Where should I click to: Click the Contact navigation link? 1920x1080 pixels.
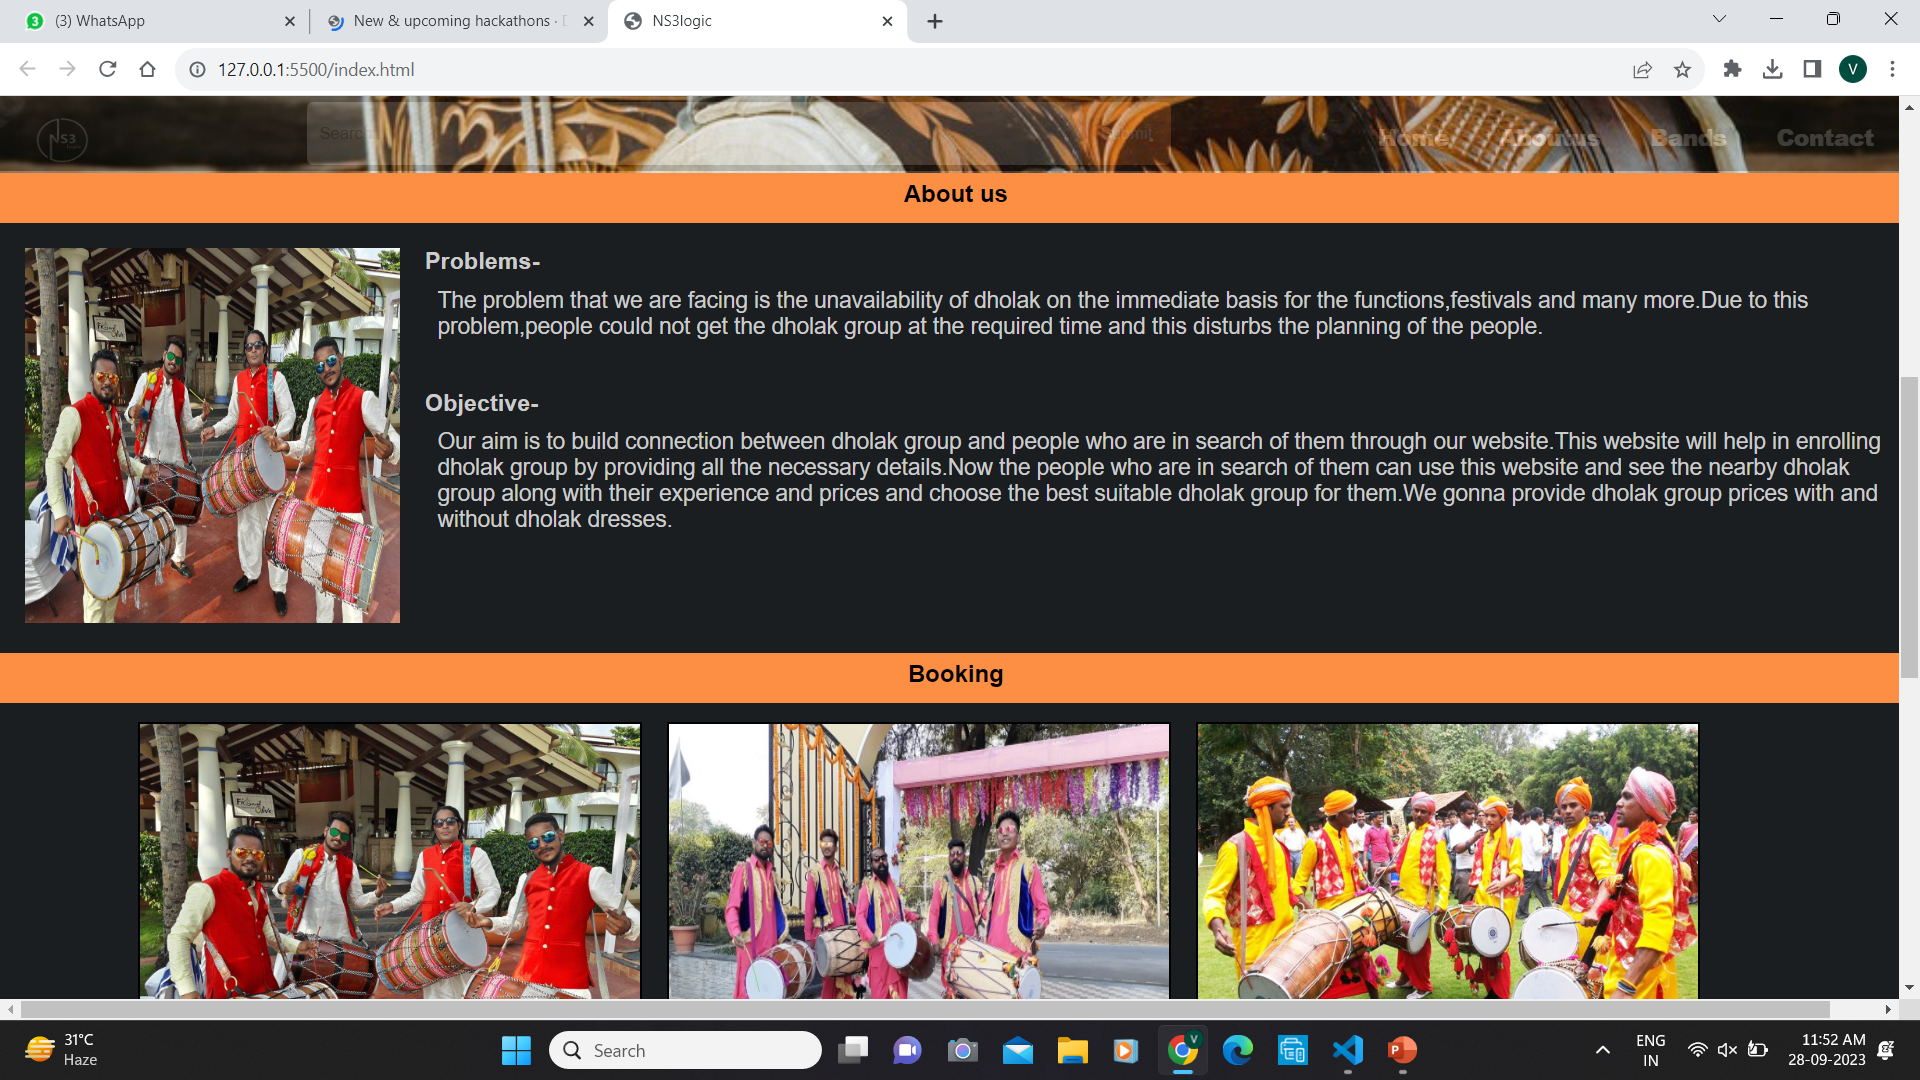(x=1824, y=138)
